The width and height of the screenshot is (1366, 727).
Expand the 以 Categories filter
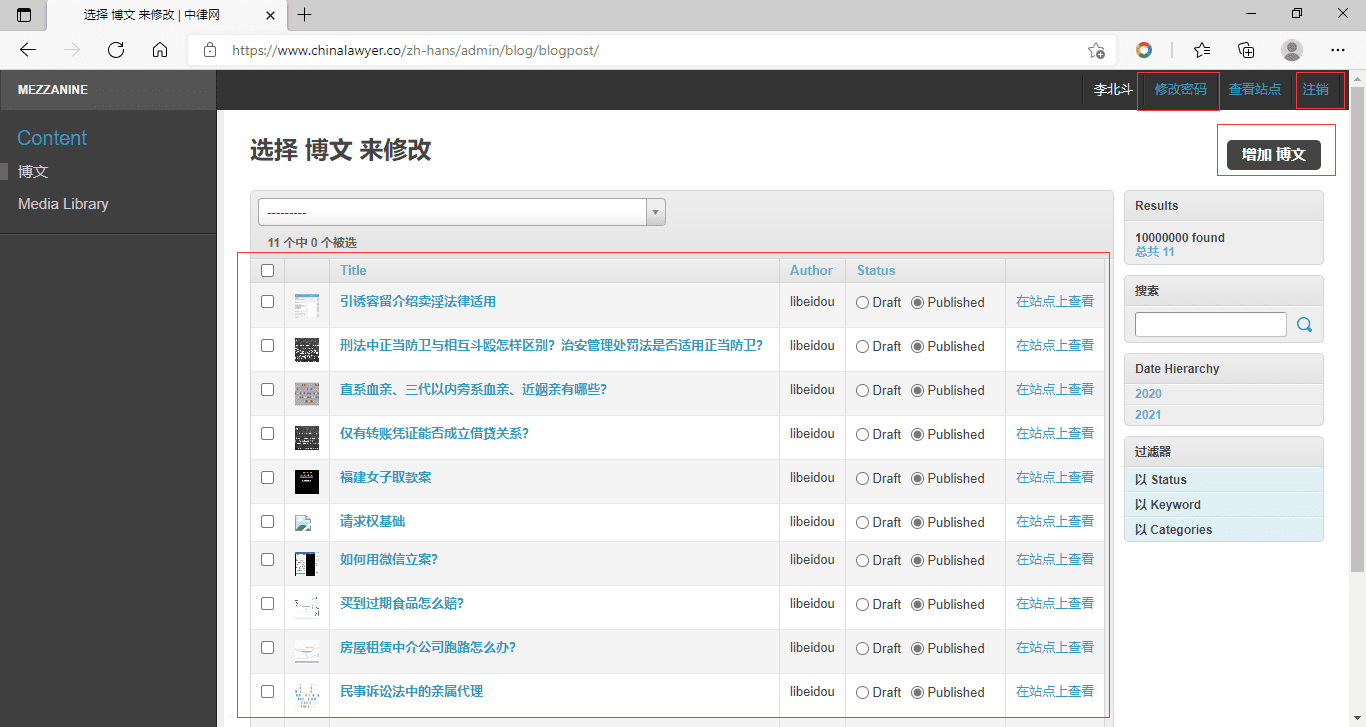[1223, 530]
